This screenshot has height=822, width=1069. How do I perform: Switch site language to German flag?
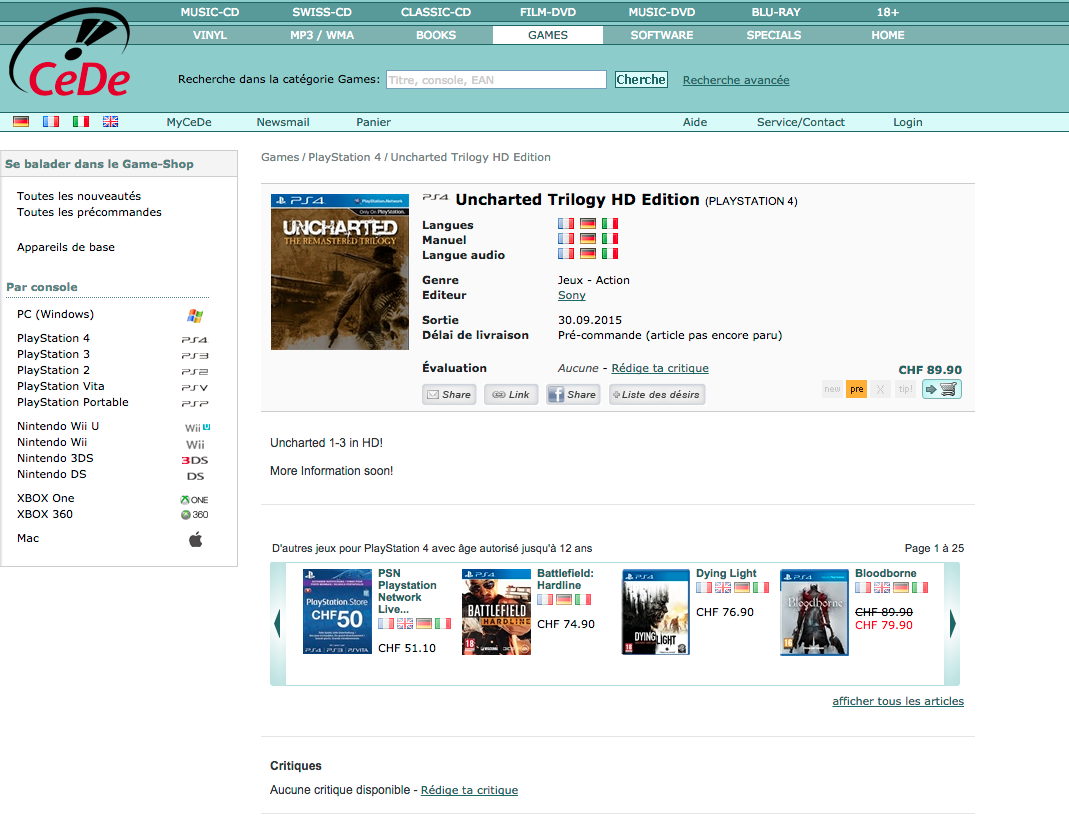pos(21,122)
